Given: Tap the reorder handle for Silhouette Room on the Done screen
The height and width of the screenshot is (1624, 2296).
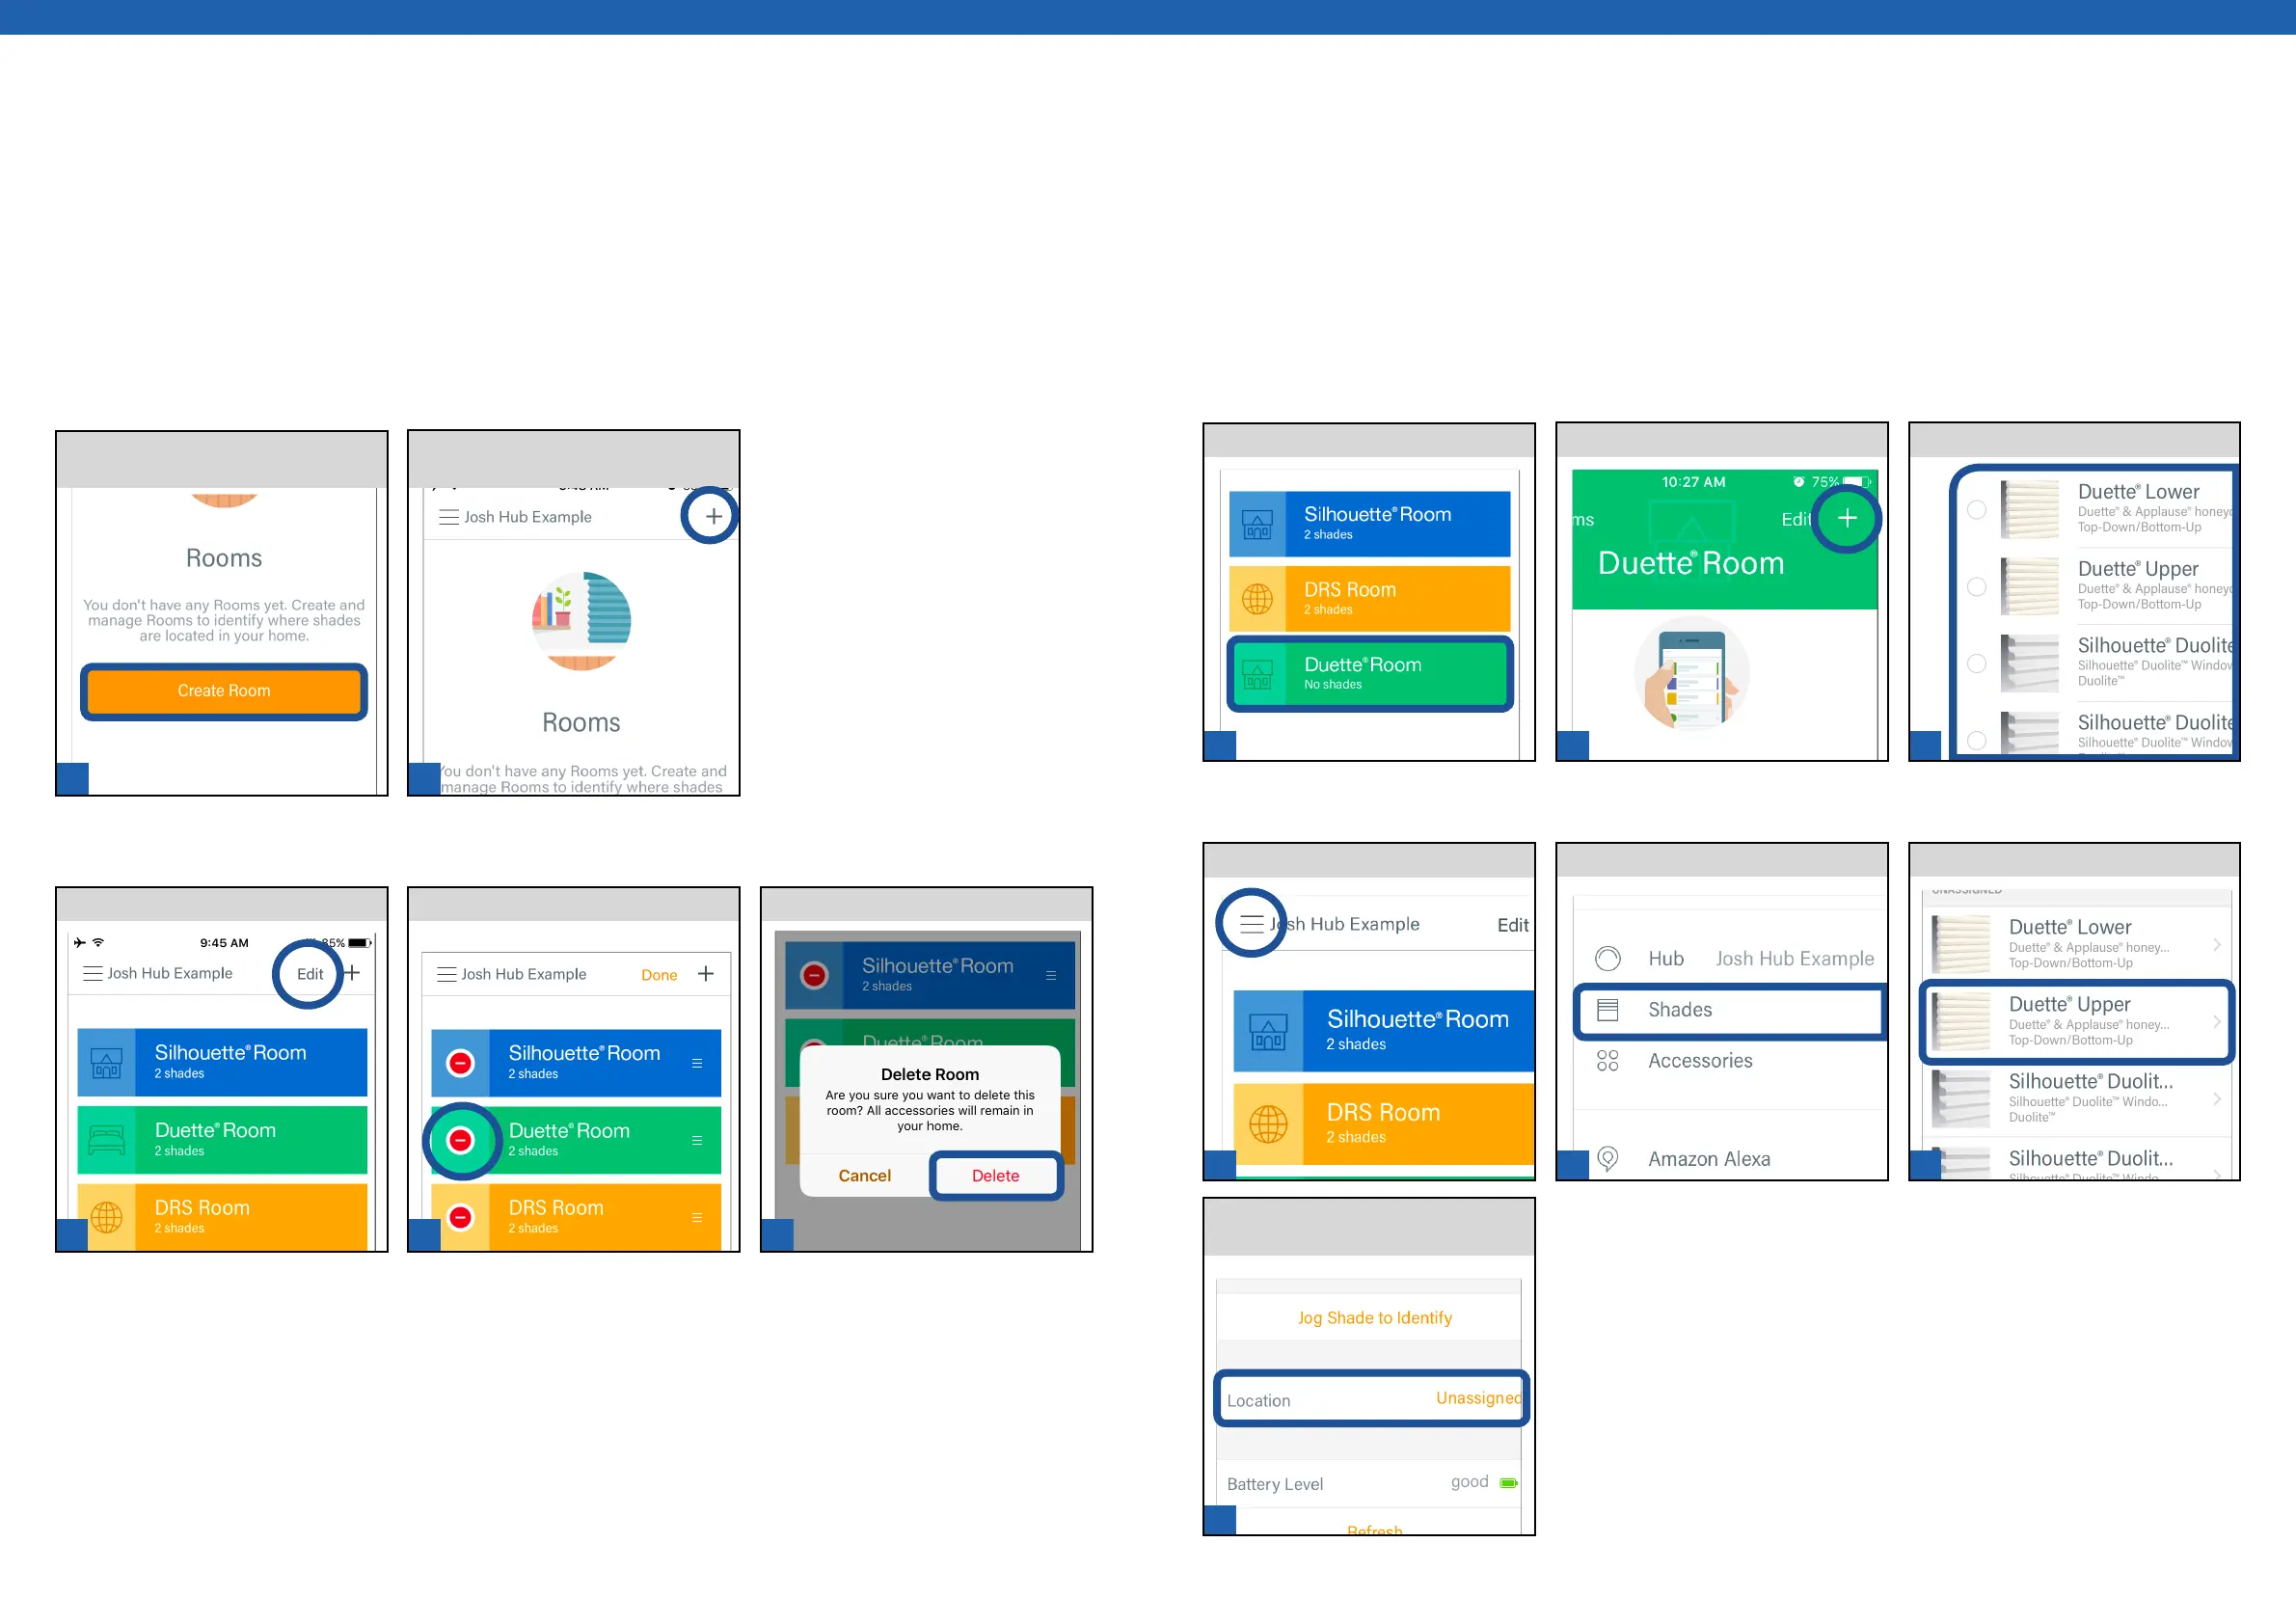Looking at the screenshot, I should 697,1064.
